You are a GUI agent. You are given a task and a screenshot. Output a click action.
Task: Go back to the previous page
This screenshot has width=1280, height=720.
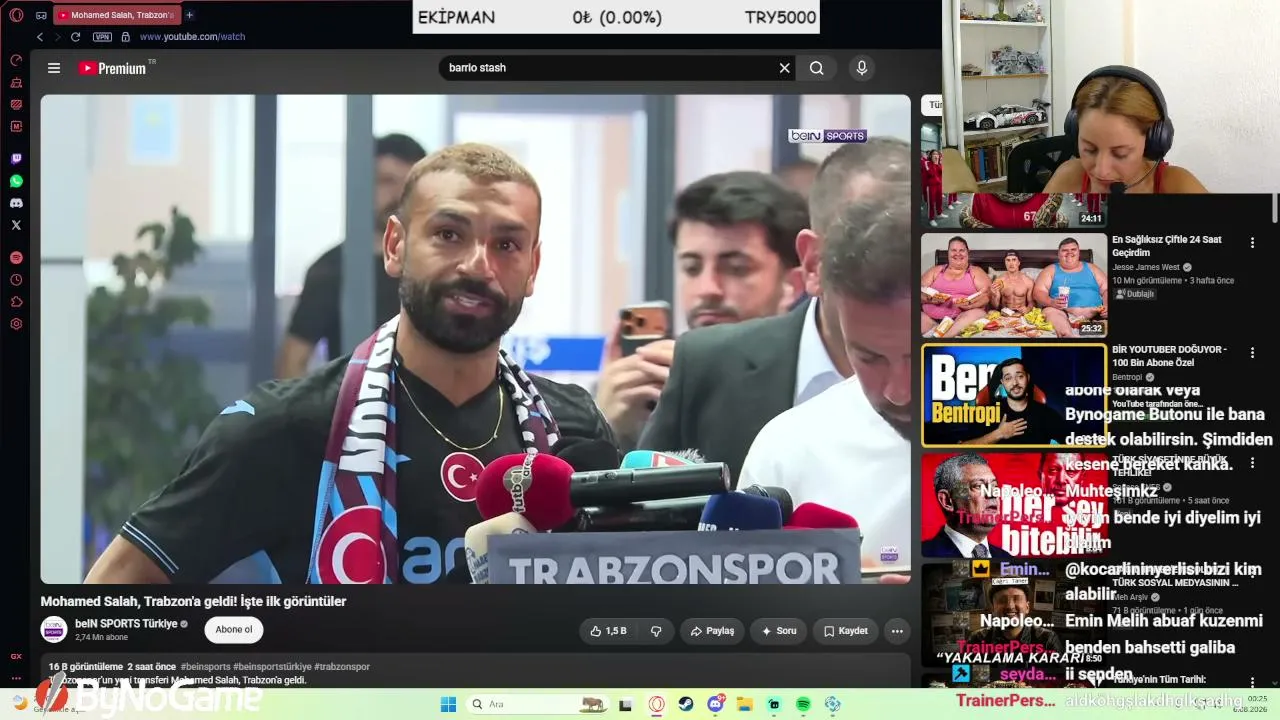[40, 37]
